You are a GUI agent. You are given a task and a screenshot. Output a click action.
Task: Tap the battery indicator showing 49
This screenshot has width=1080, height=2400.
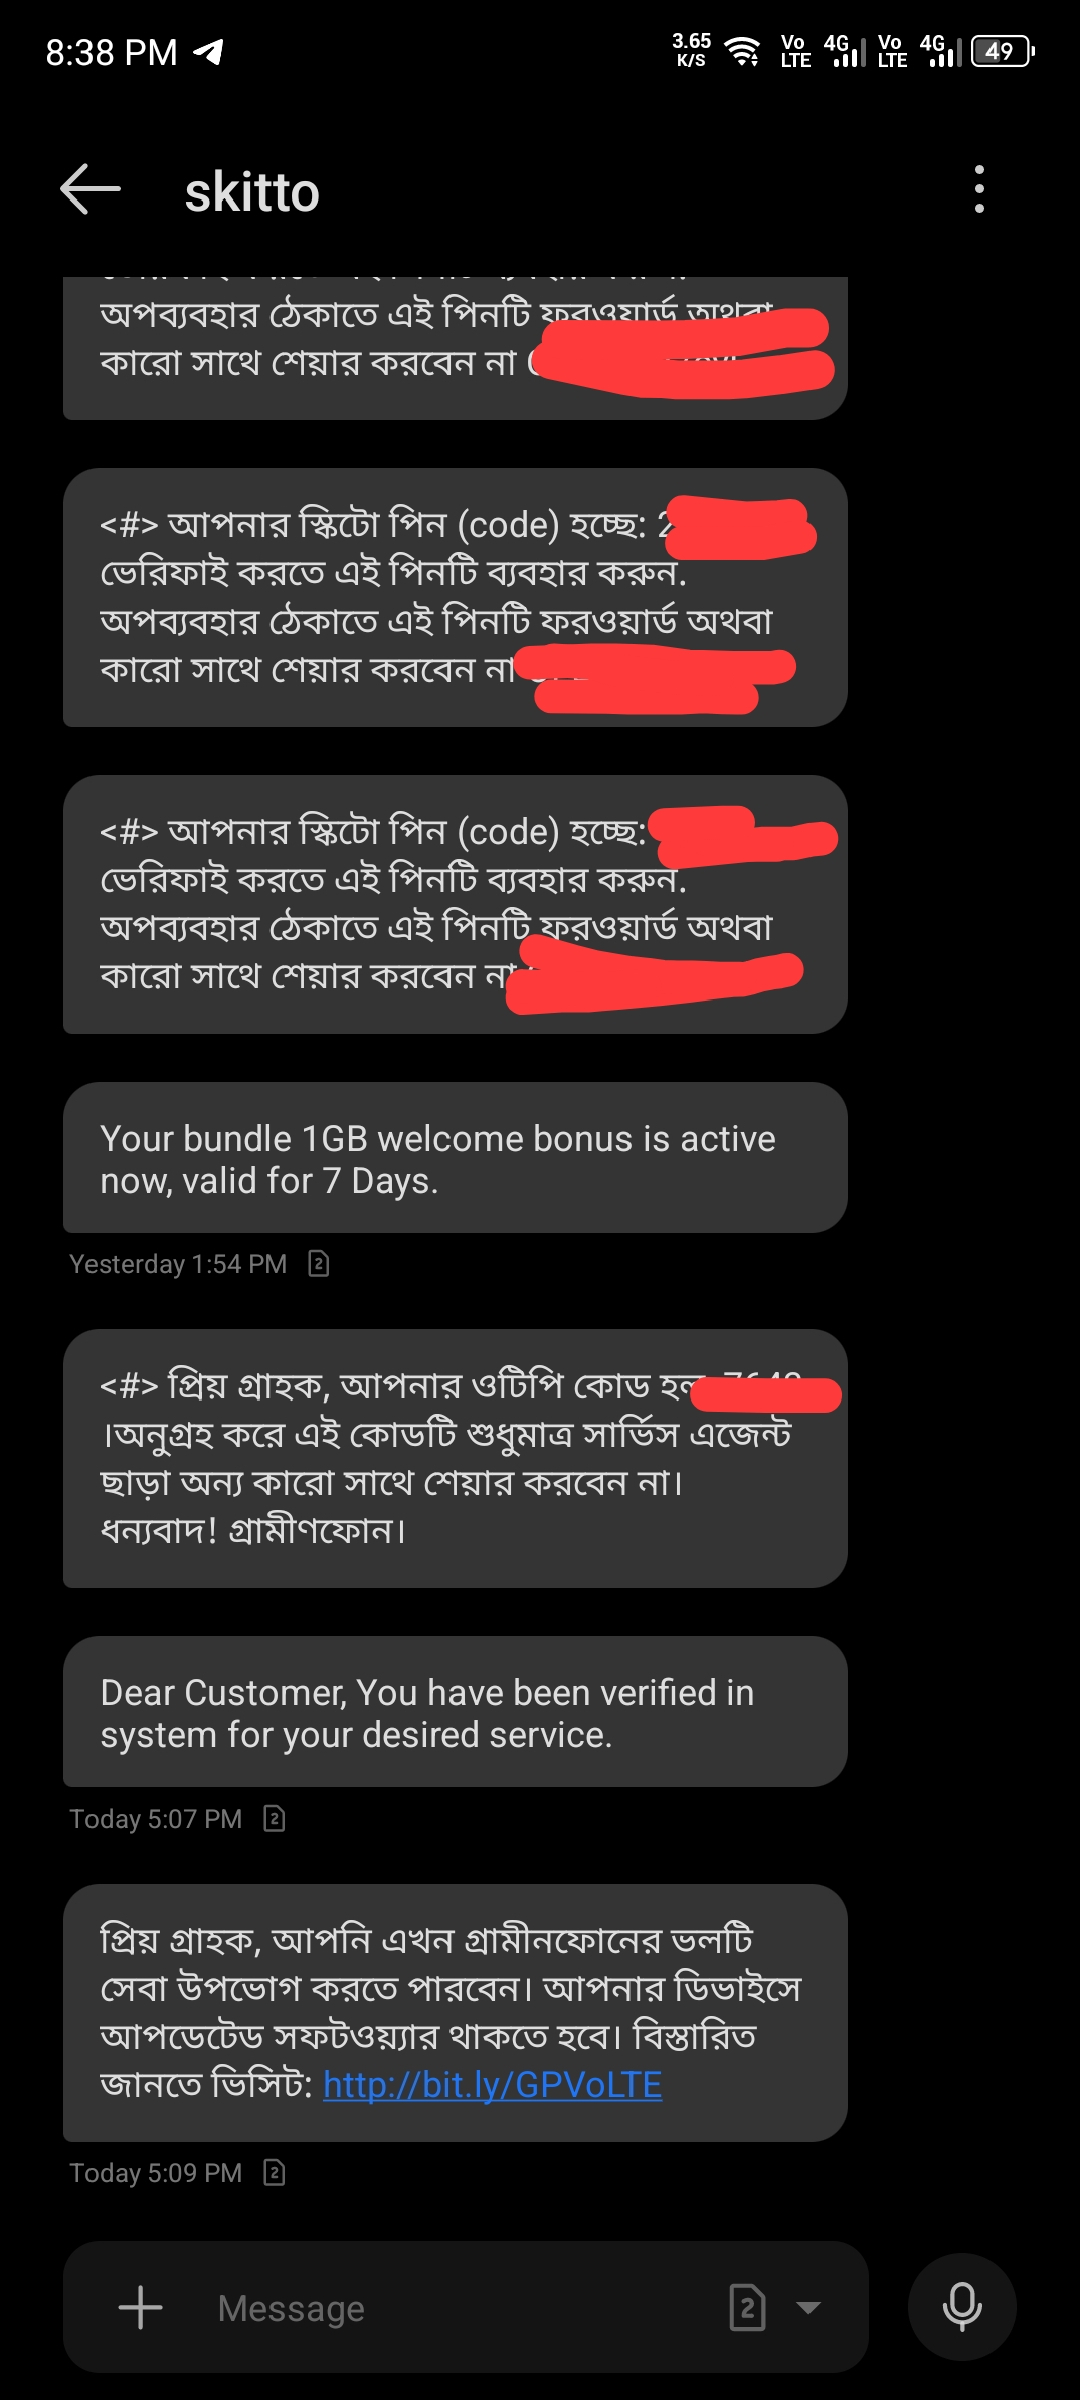pos(1003,51)
